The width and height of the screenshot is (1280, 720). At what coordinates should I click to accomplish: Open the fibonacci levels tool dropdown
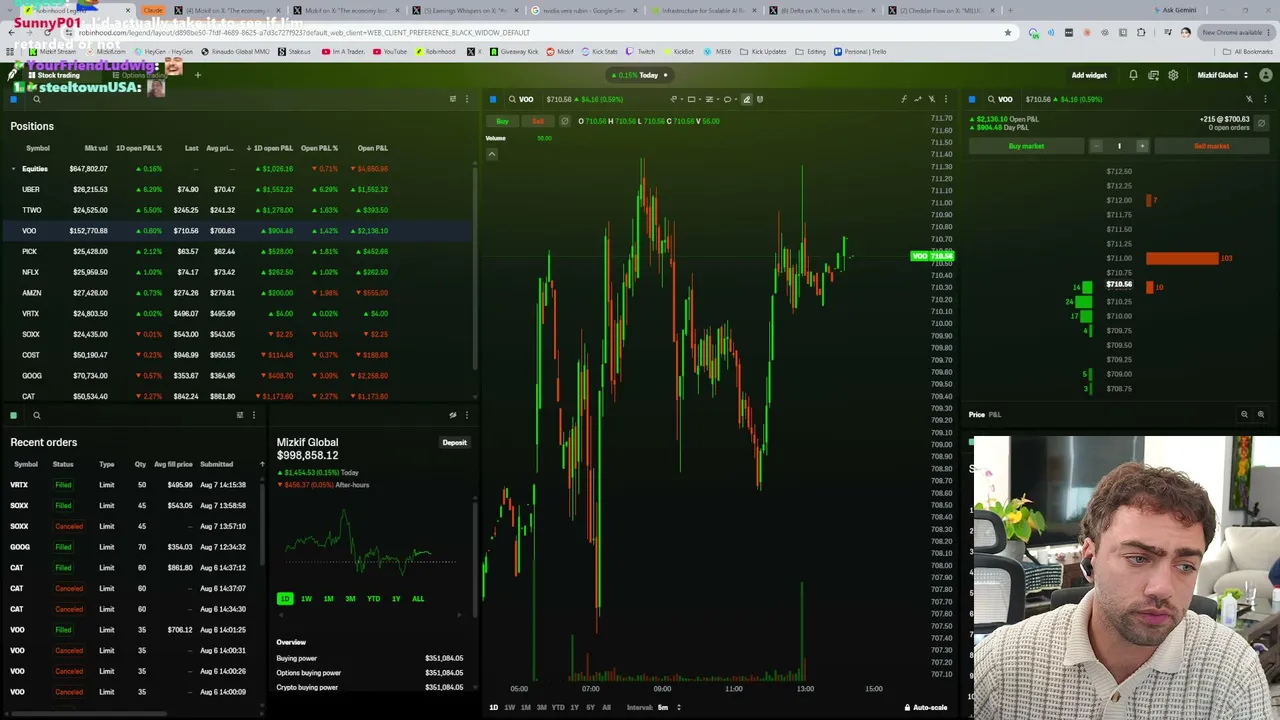711,99
